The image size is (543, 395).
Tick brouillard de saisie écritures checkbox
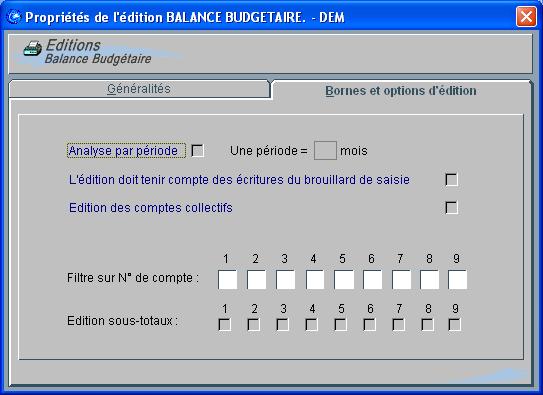point(452,180)
